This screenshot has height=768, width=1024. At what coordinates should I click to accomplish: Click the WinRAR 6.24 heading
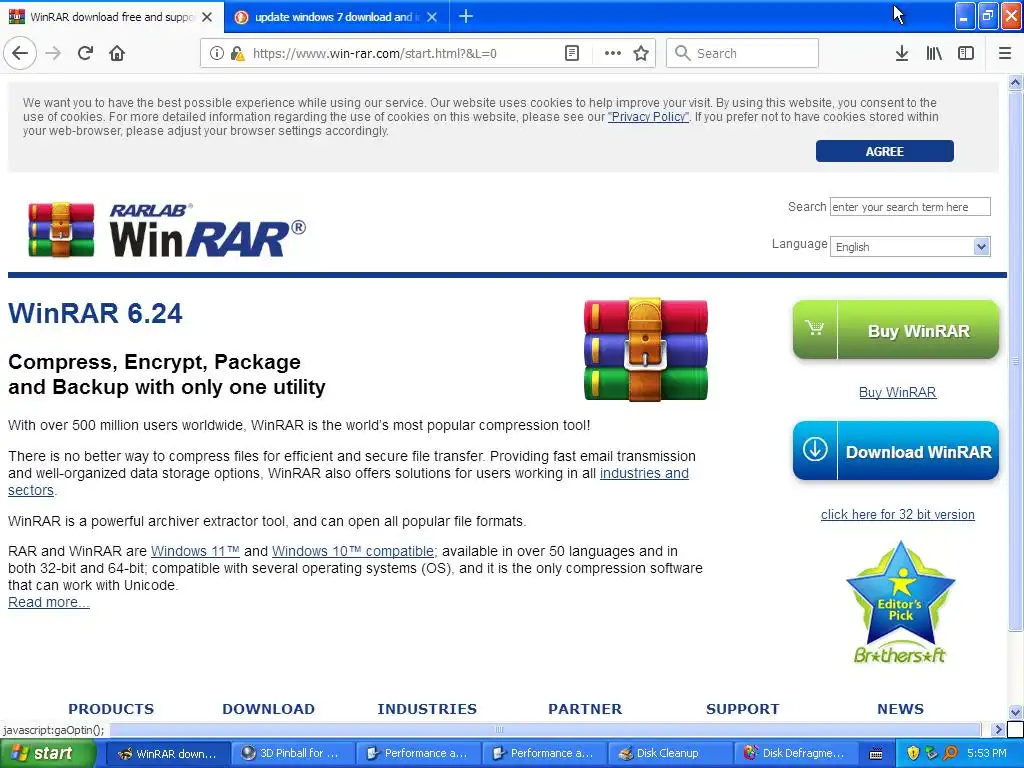click(x=95, y=313)
